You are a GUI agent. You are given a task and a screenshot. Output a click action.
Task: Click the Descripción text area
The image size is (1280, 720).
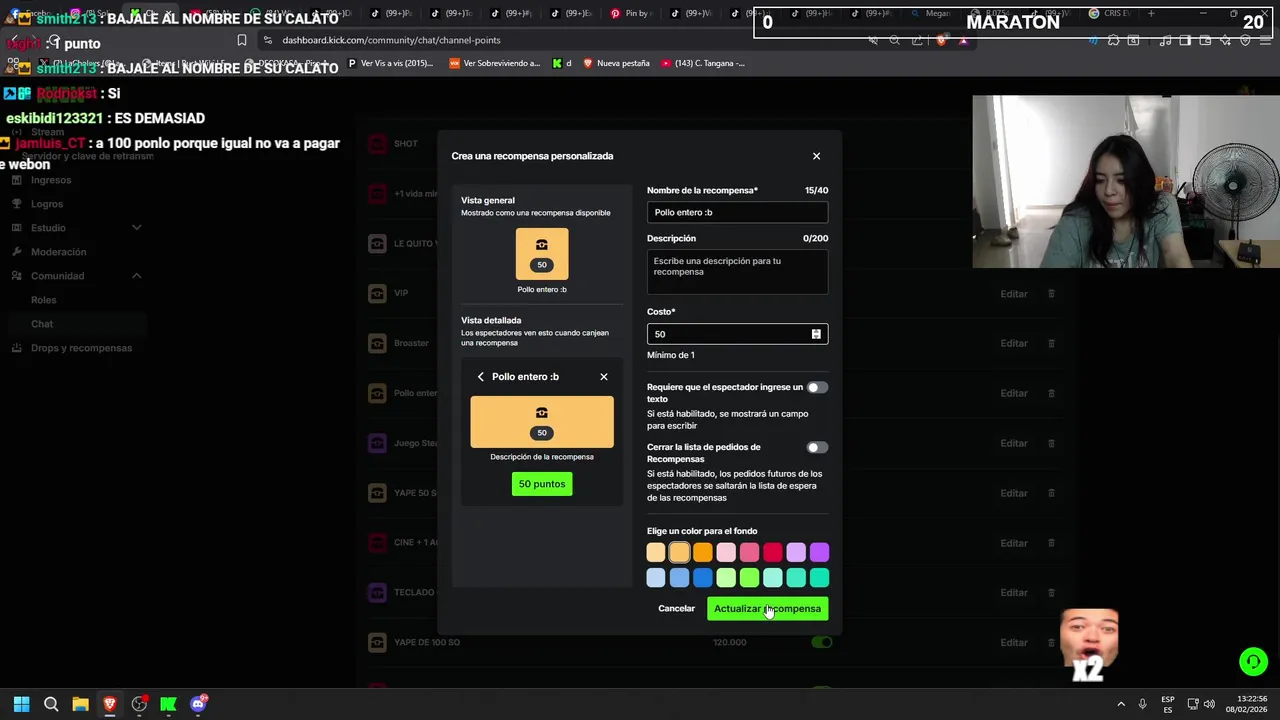[x=737, y=272]
